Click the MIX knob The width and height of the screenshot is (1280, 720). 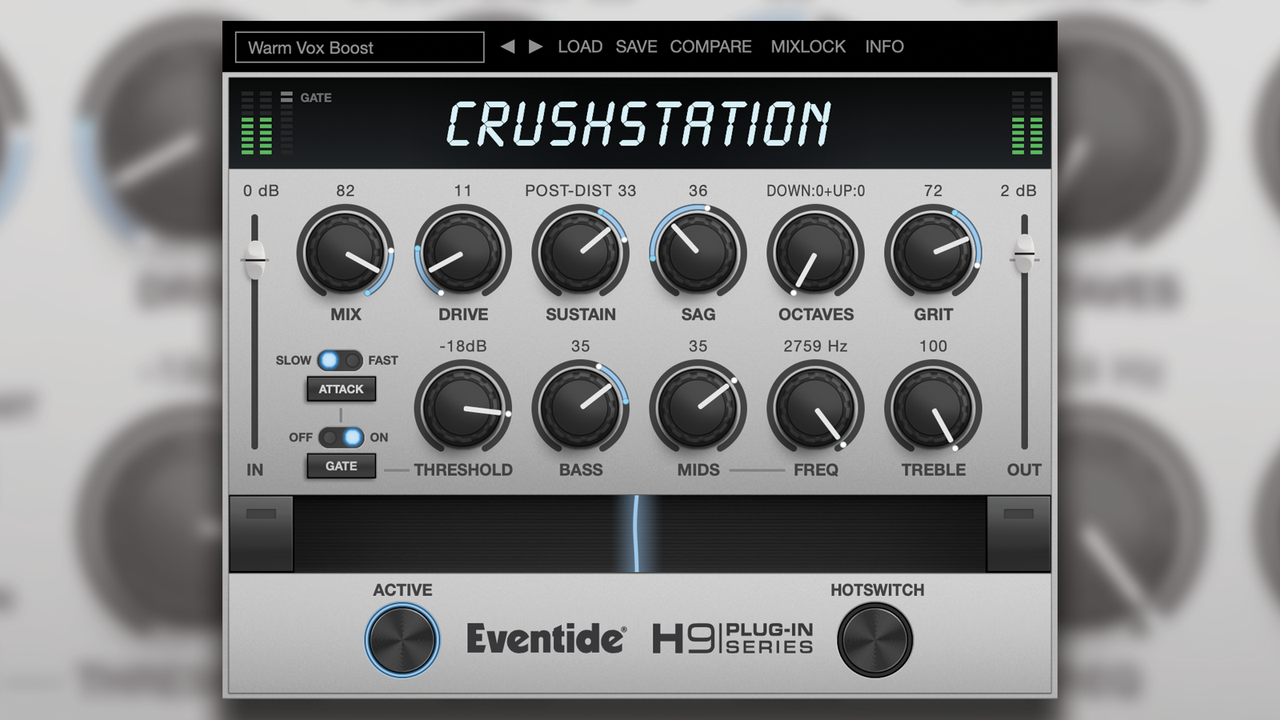point(345,251)
